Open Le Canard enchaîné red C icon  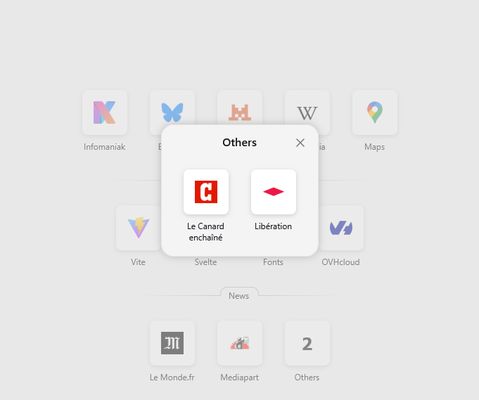(206, 192)
